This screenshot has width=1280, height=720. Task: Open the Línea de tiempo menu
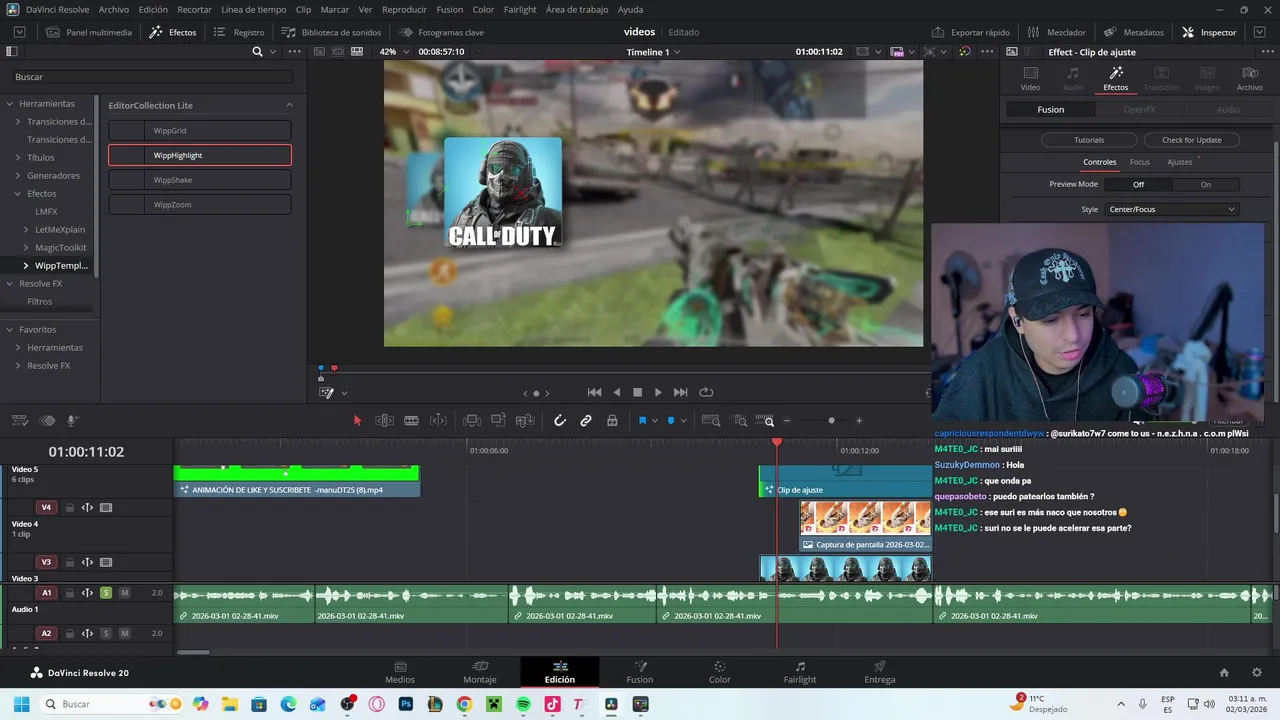pyautogui.click(x=253, y=9)
